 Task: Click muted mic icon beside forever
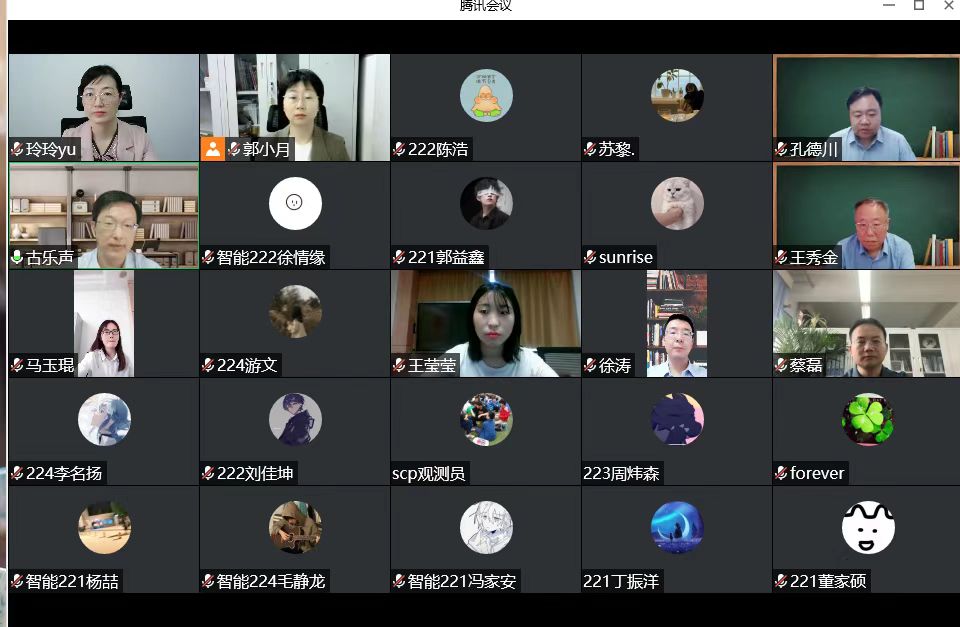[x=781, y=473]
